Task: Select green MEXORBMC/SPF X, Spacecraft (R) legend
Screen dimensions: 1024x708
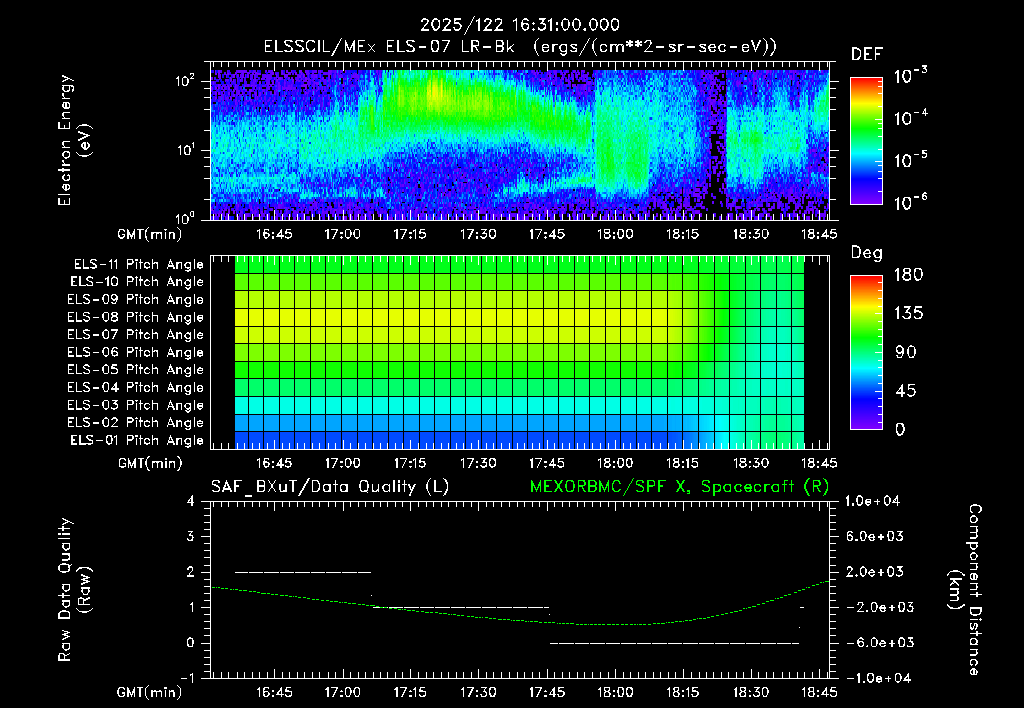Action: [x=679, y=487]
